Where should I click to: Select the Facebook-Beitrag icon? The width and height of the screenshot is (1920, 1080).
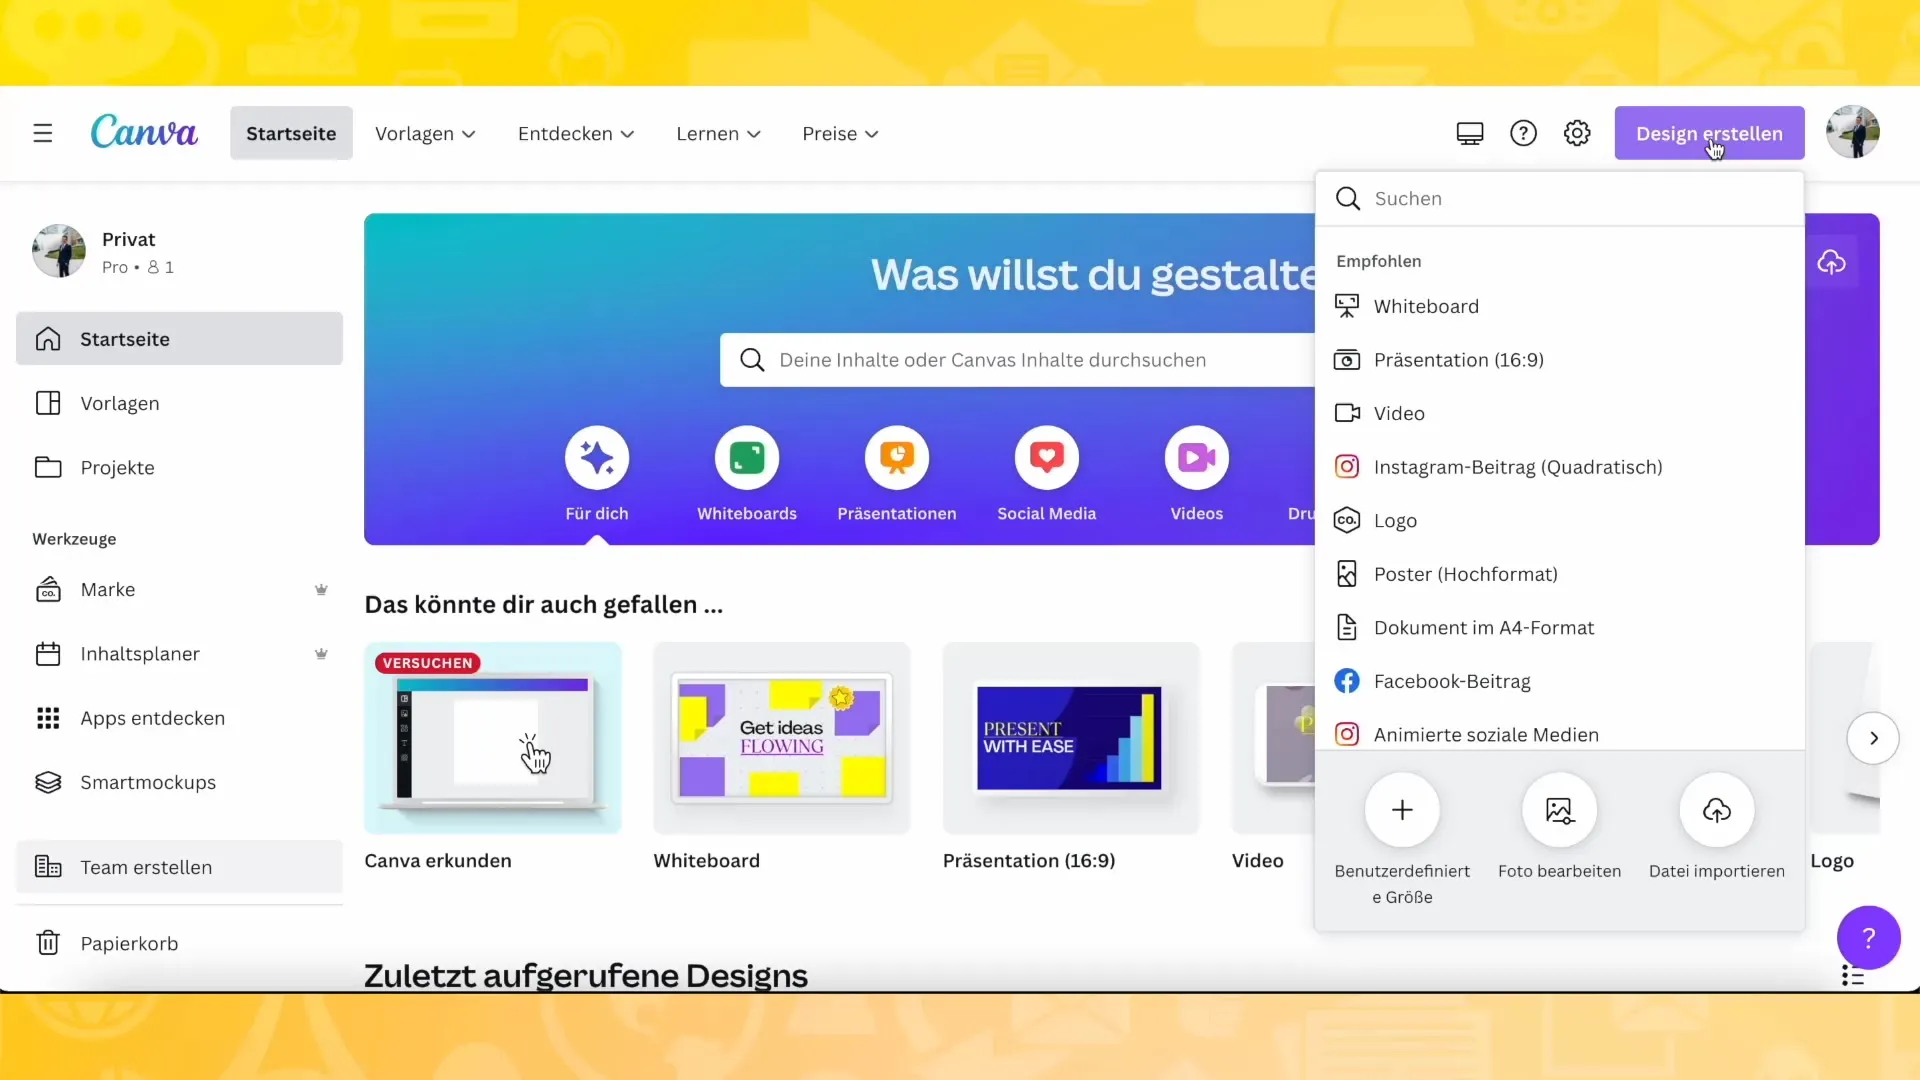[1346, 680]
